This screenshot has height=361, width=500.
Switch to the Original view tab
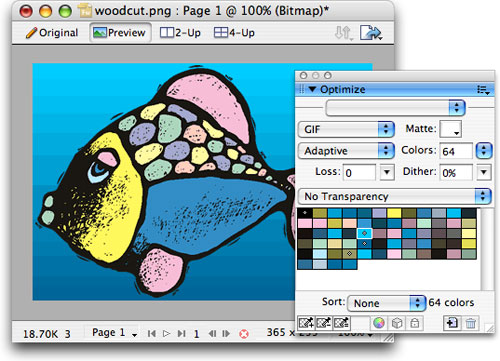coord(52,33)
